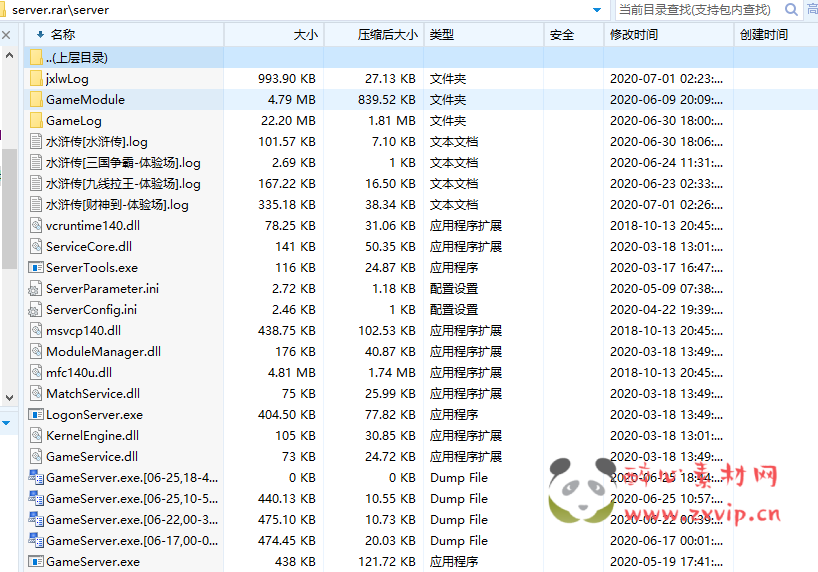The height and width of the screenshot is (572, 818).
Task: Sort by the 类型 column header
Action: [x=441, y=35]
